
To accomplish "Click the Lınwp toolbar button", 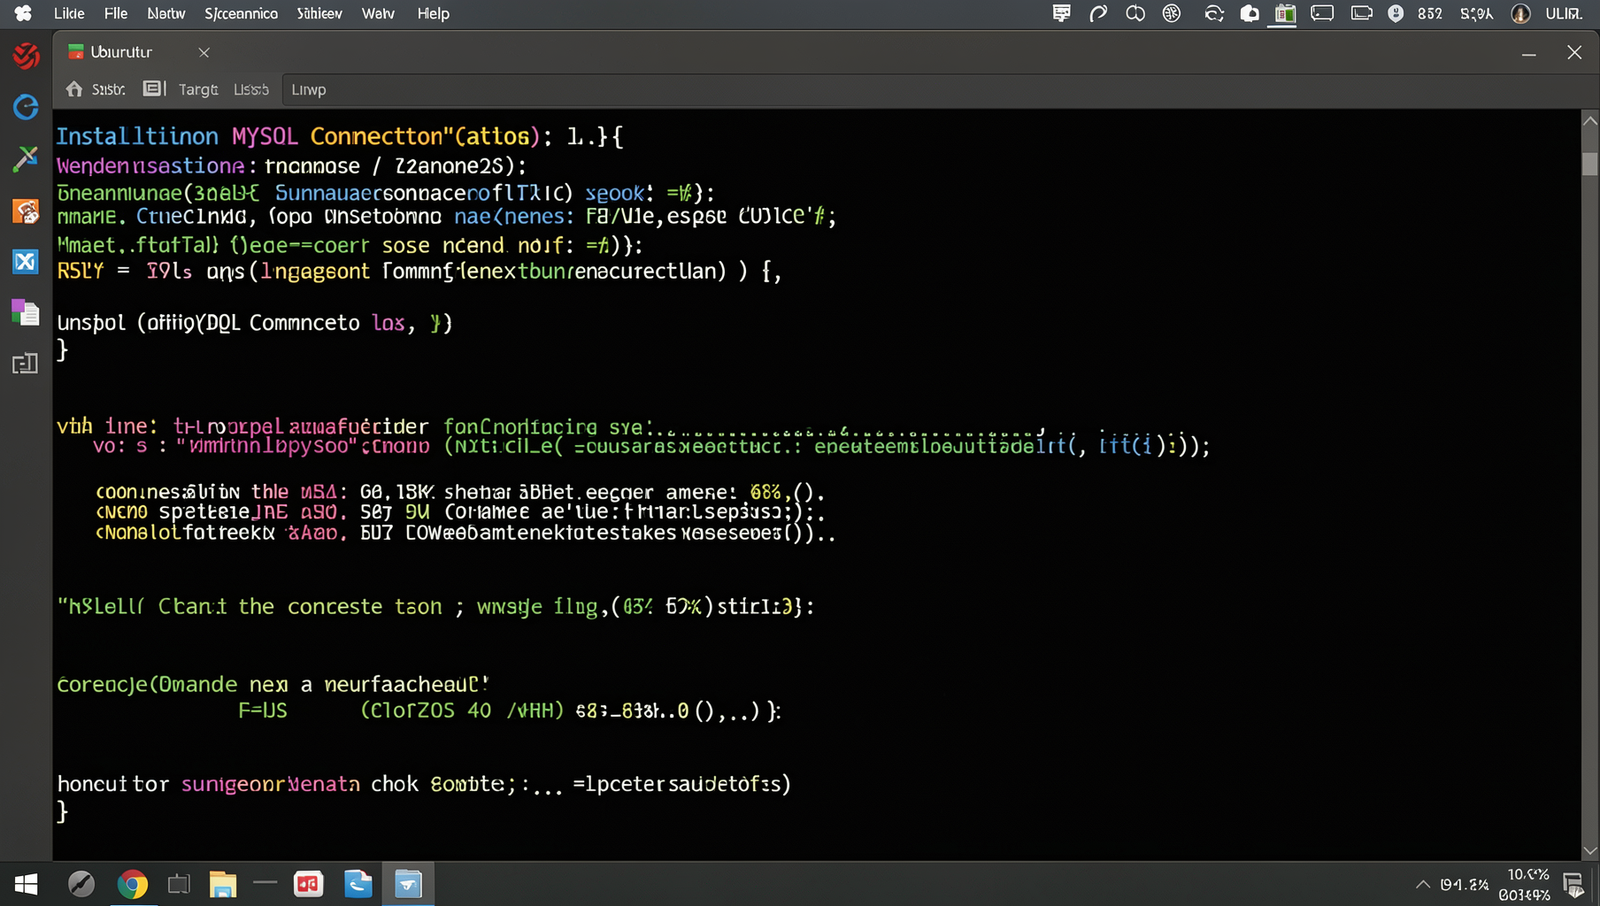I will 308,89.
